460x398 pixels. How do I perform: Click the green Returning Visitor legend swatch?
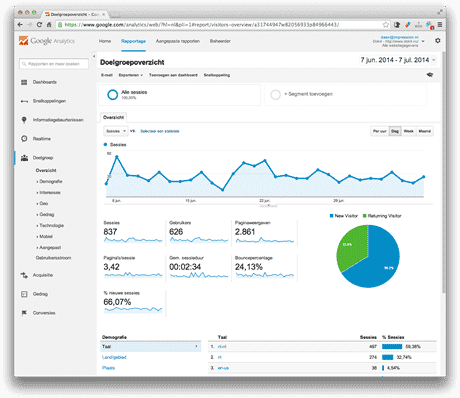(365, 216)
